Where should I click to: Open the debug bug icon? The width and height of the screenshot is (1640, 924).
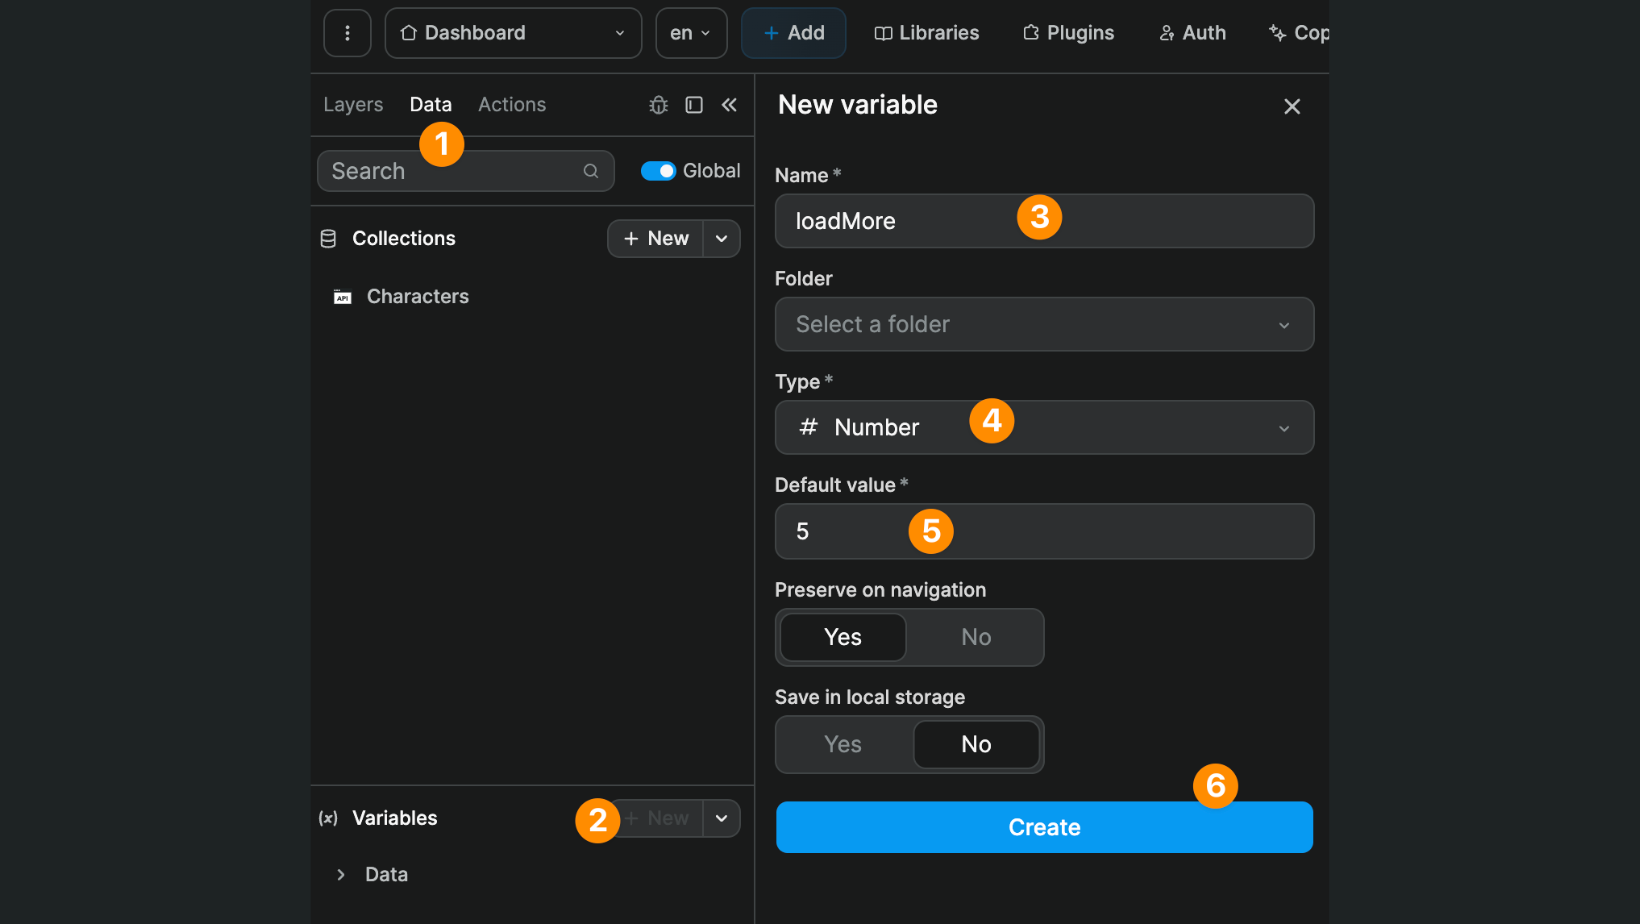pos(658,105)
